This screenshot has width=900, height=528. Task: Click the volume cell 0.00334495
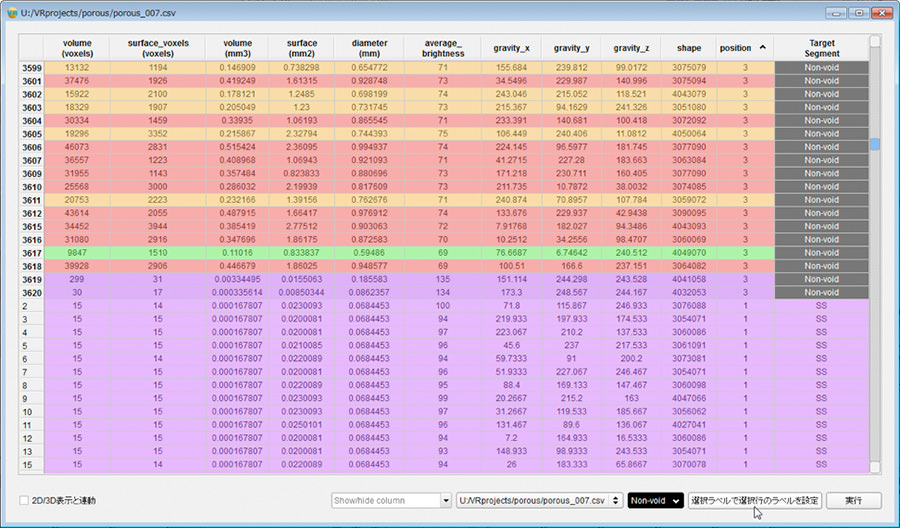point(238,279)
